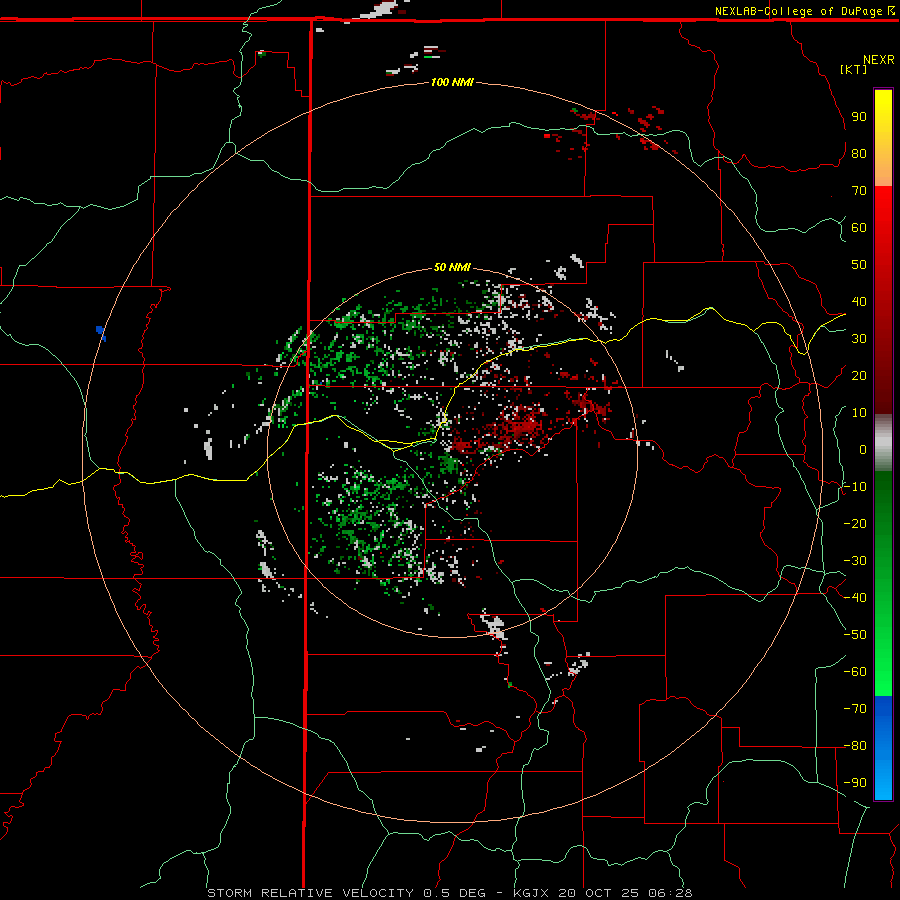Image resolution: width=900 pixels, height=900 pixels.
Task: Click the -10 value on velocity legend
Action: pyautogui.click(x=855, y=487)
